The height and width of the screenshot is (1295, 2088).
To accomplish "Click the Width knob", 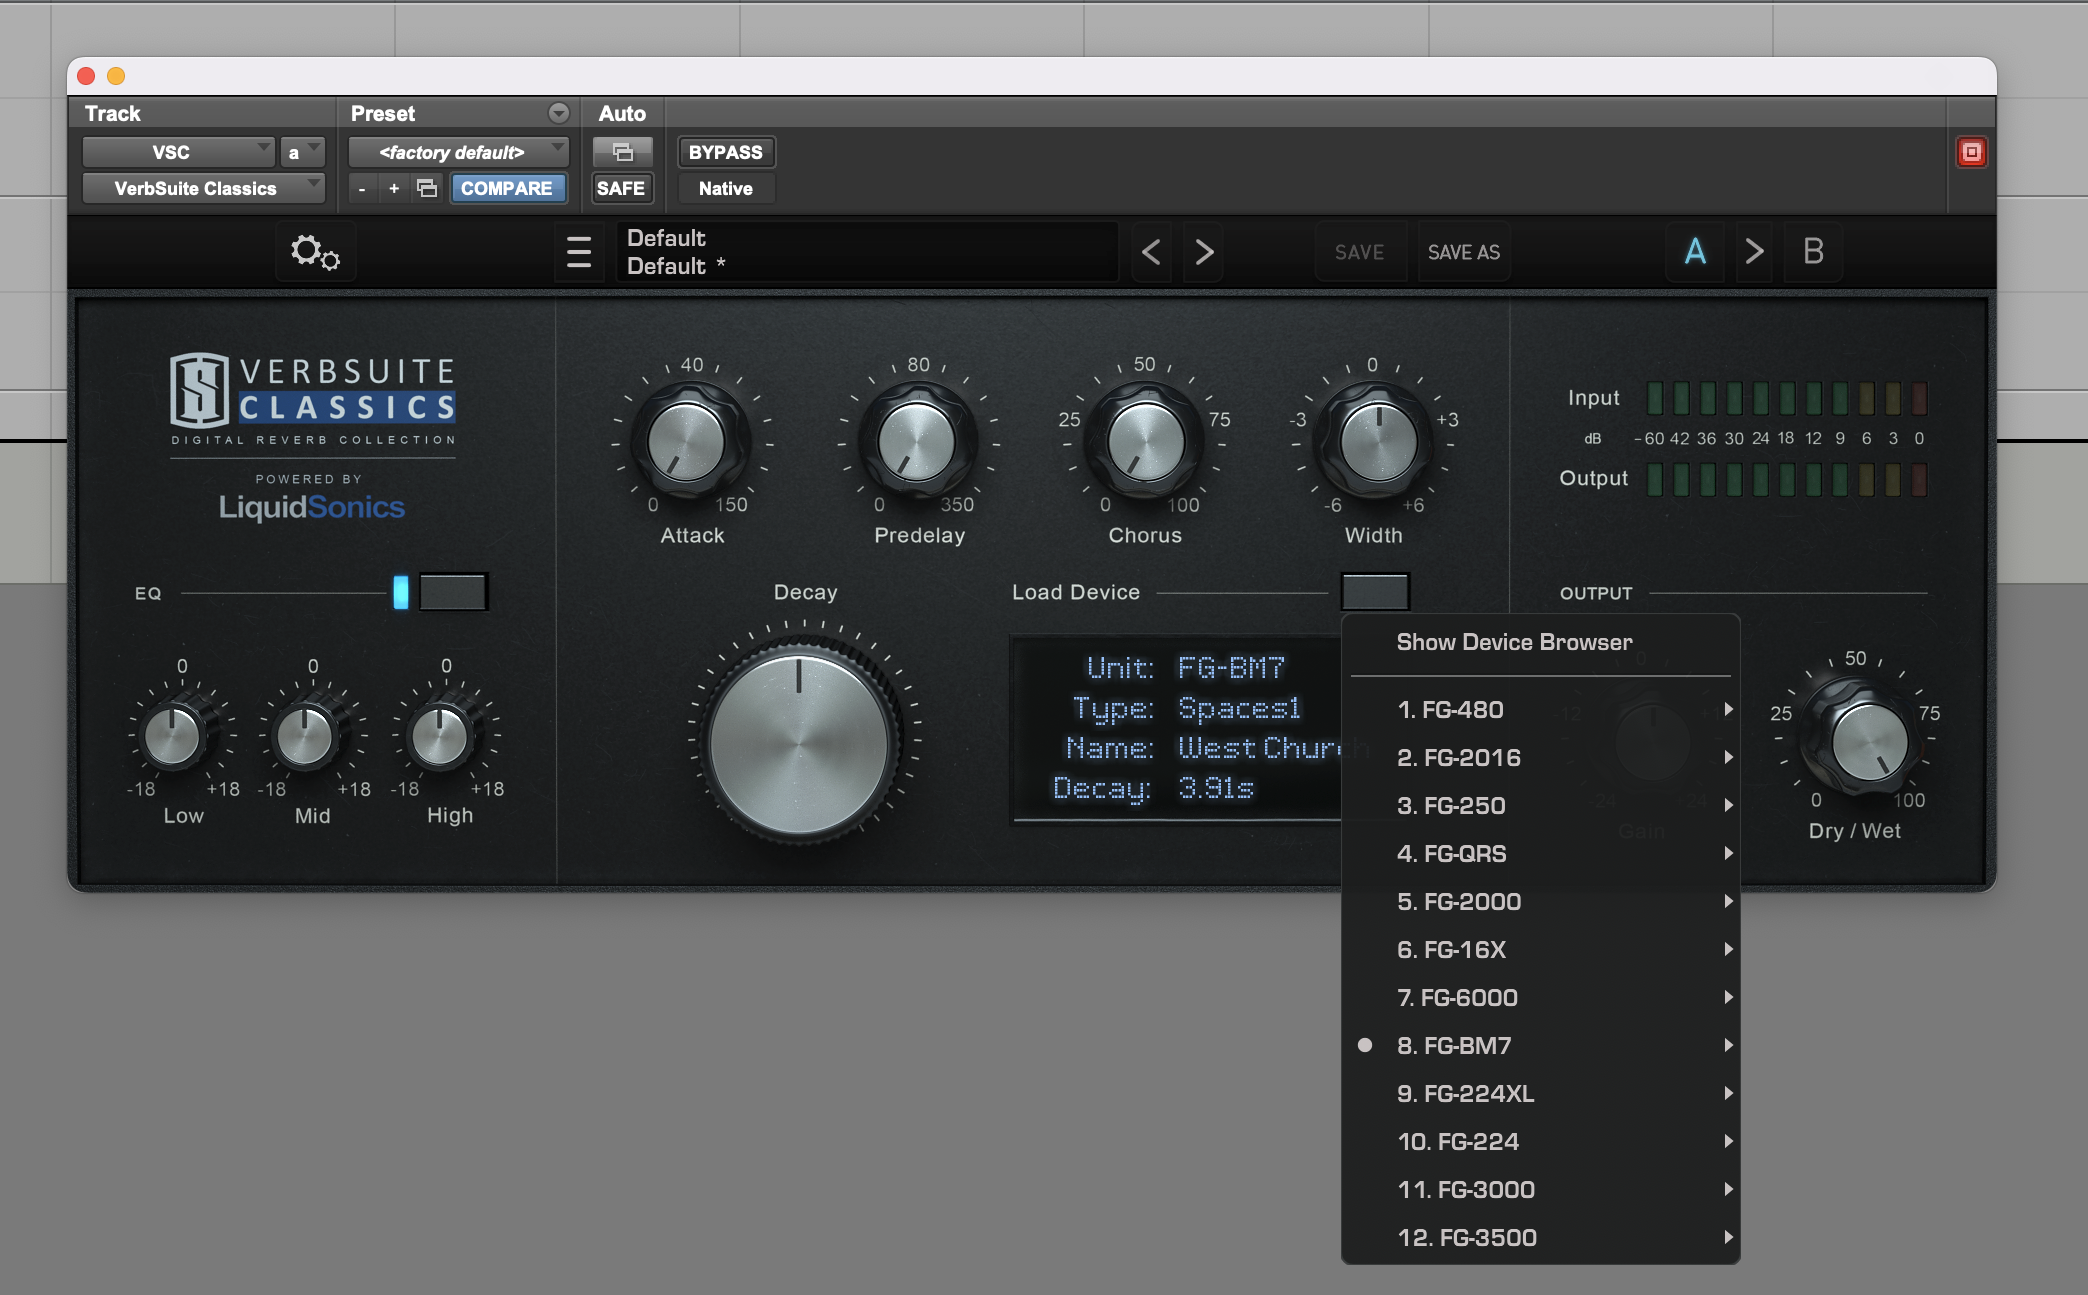I will point(1377,442).
